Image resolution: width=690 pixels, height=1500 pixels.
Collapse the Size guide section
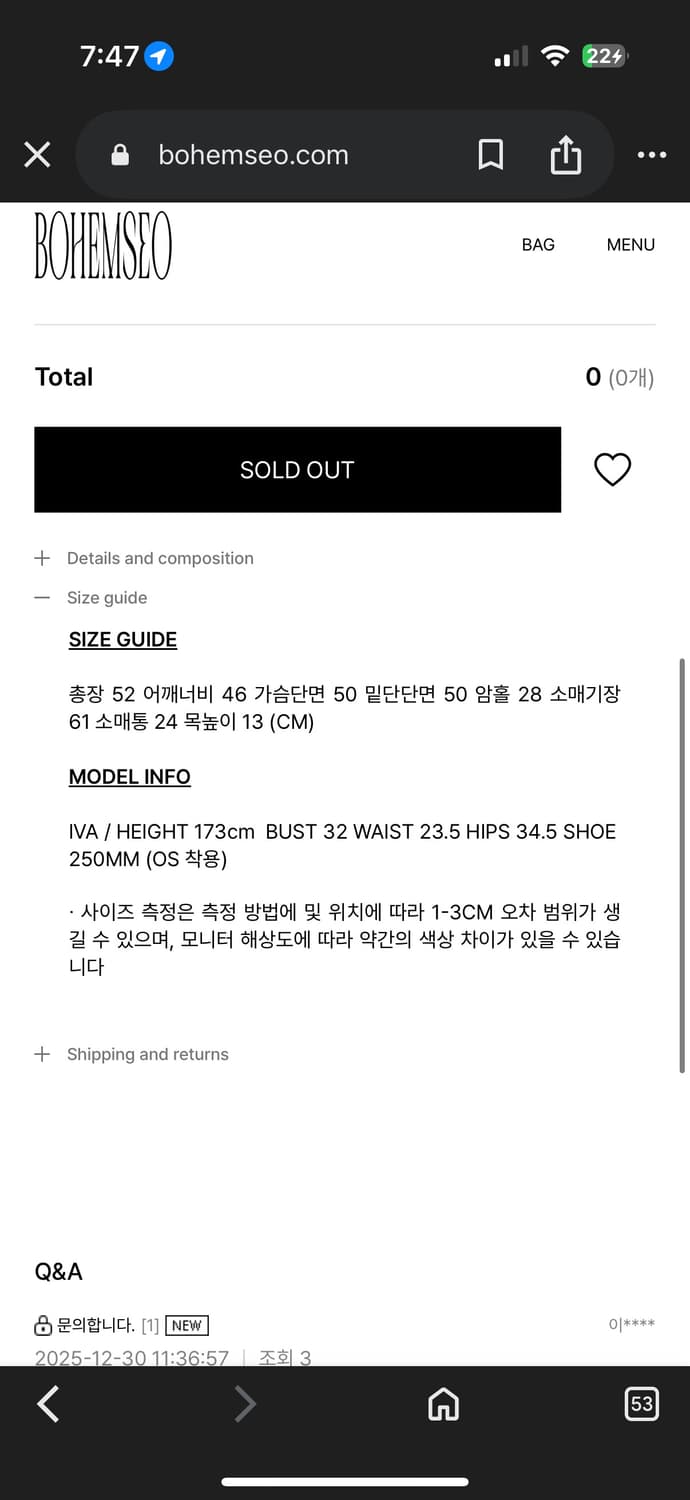107,597
